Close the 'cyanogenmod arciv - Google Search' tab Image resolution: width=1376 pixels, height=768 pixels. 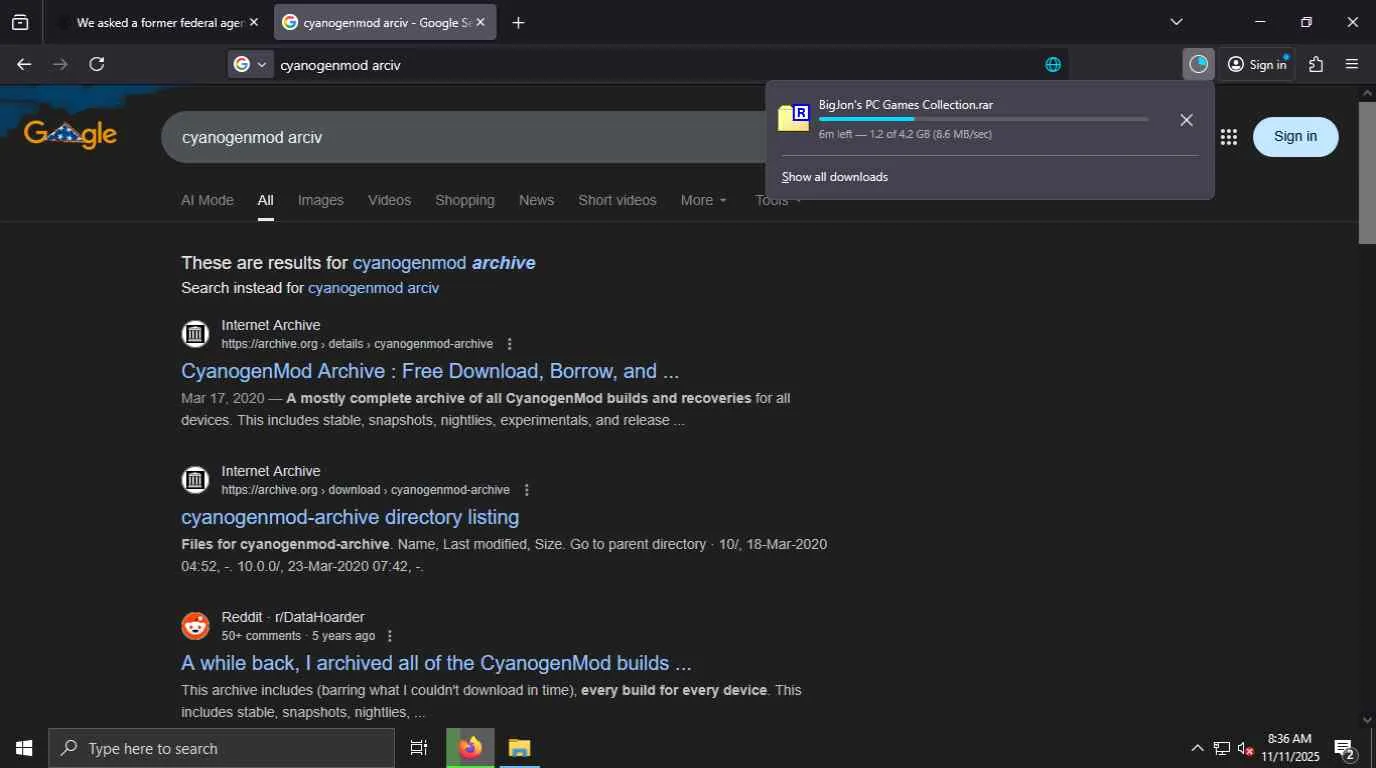point(480,22)
